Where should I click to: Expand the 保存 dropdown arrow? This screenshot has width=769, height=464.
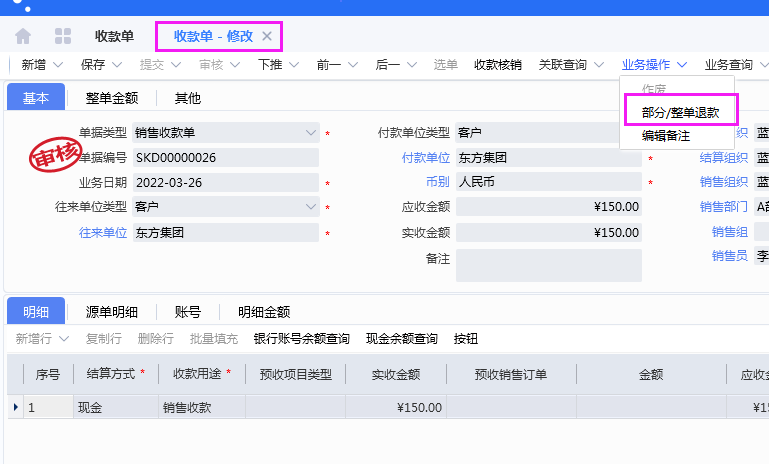click(x=116, y=65)
